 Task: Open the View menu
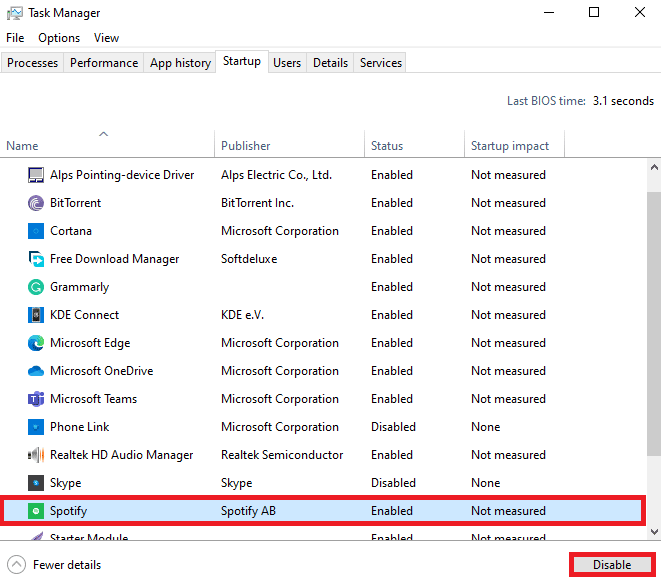(106, 38)
